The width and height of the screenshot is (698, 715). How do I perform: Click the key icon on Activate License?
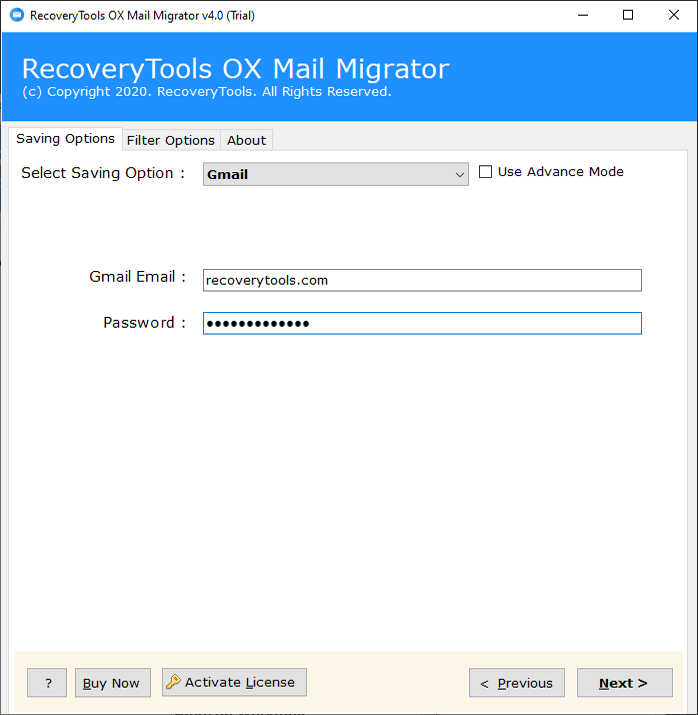[x=173, y=682]
